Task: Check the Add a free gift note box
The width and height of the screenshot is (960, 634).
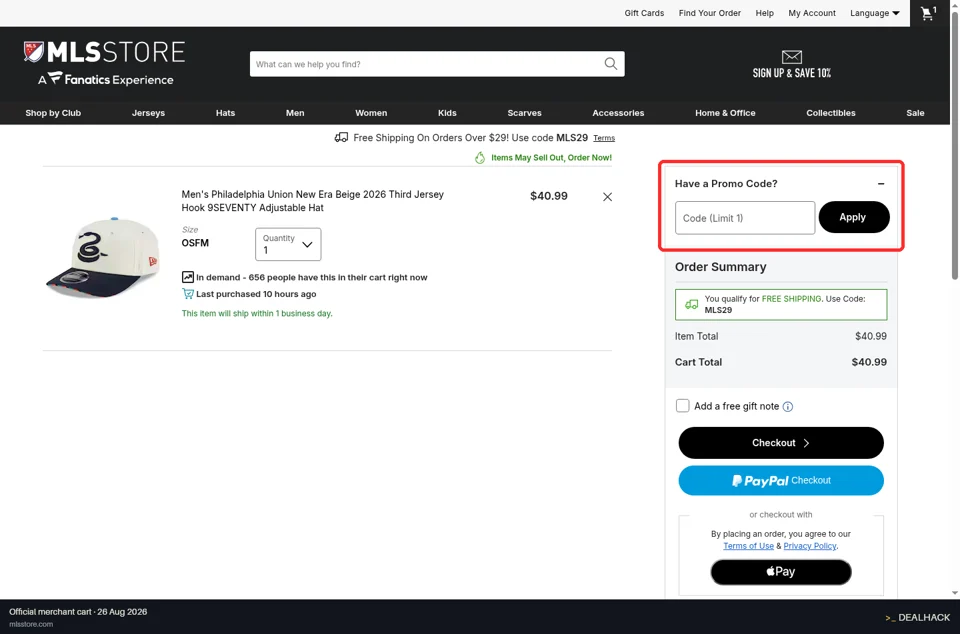Action: 683,406
